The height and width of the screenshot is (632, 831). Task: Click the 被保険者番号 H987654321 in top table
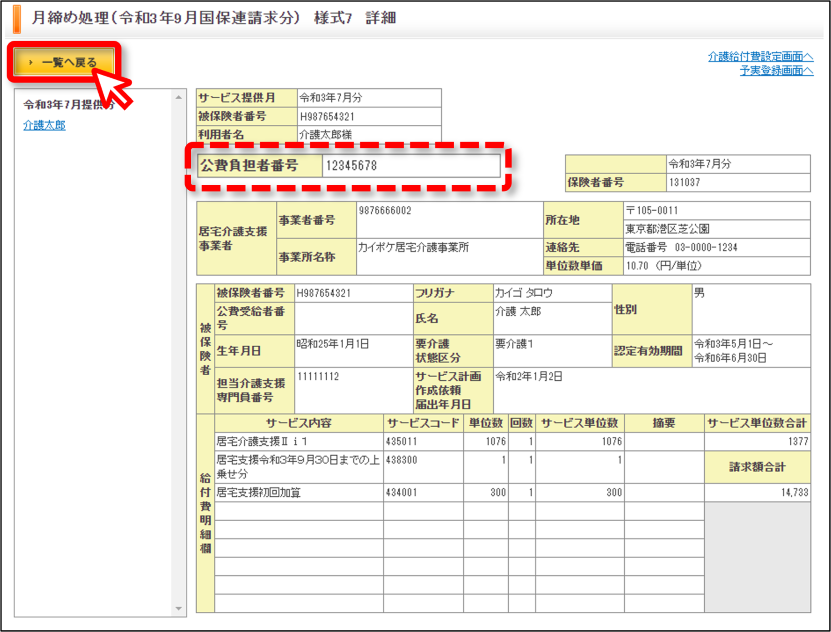[x=369, y=117]
